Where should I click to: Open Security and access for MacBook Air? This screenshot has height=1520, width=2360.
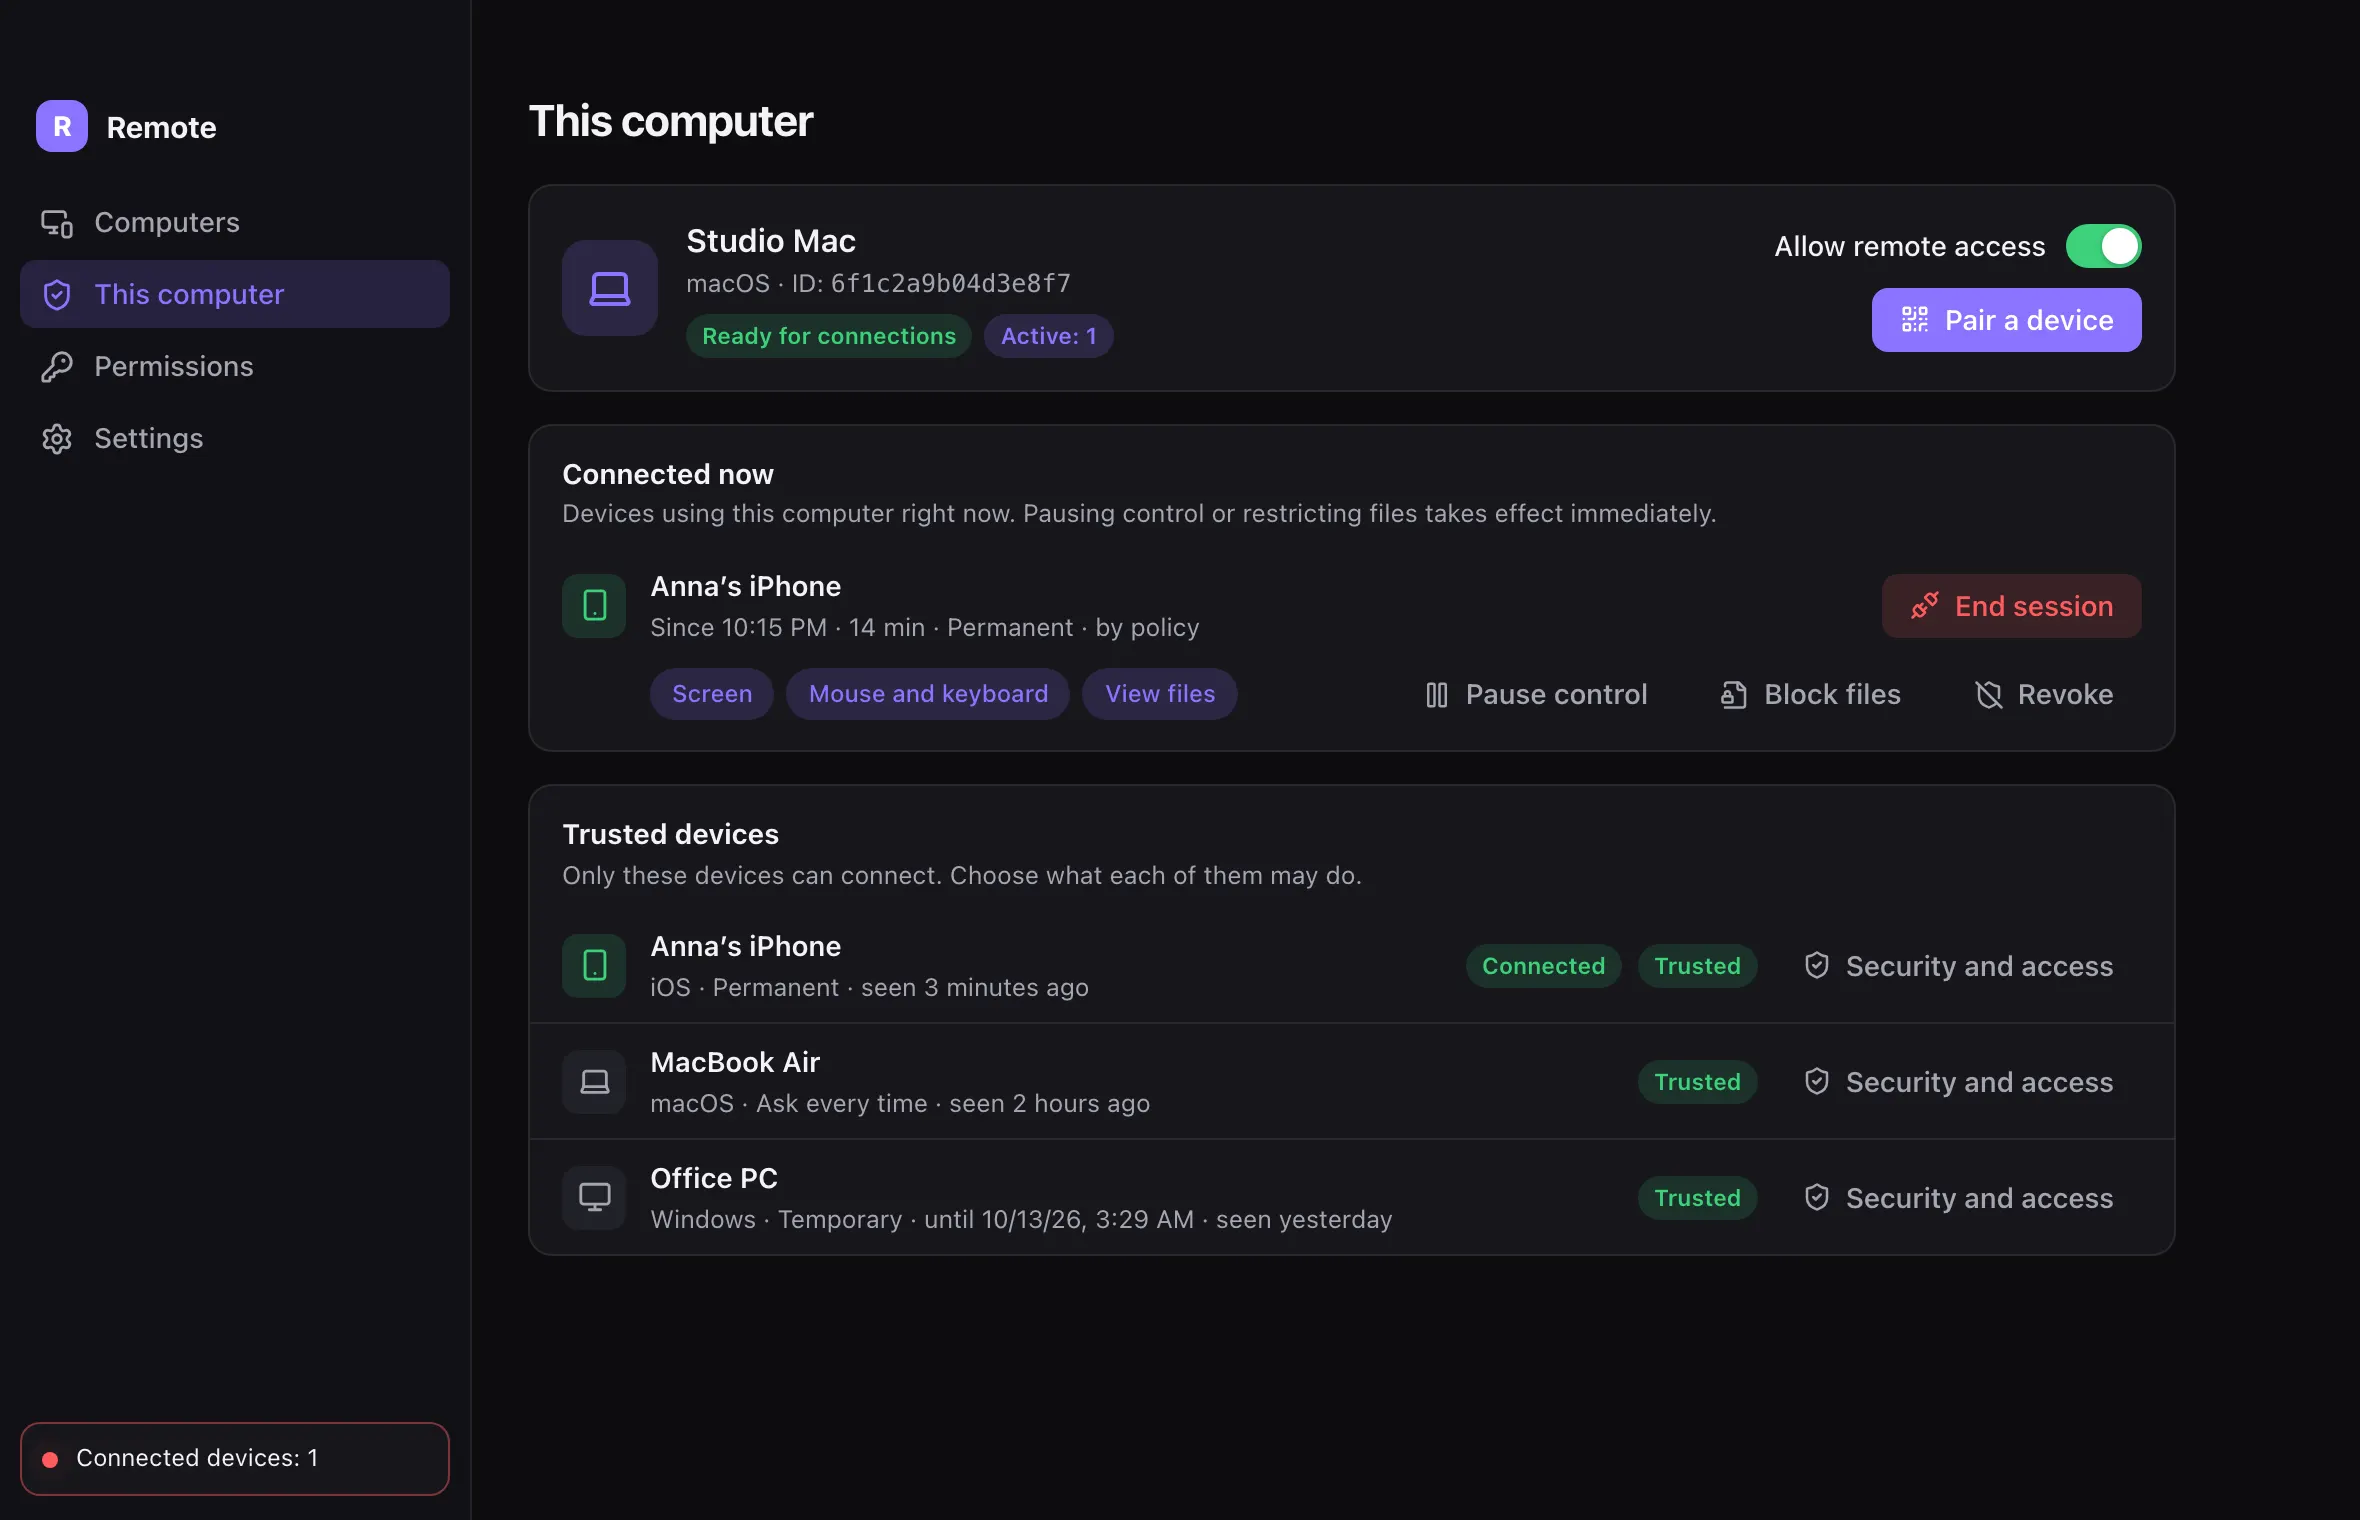(x=1958, y=1082)
